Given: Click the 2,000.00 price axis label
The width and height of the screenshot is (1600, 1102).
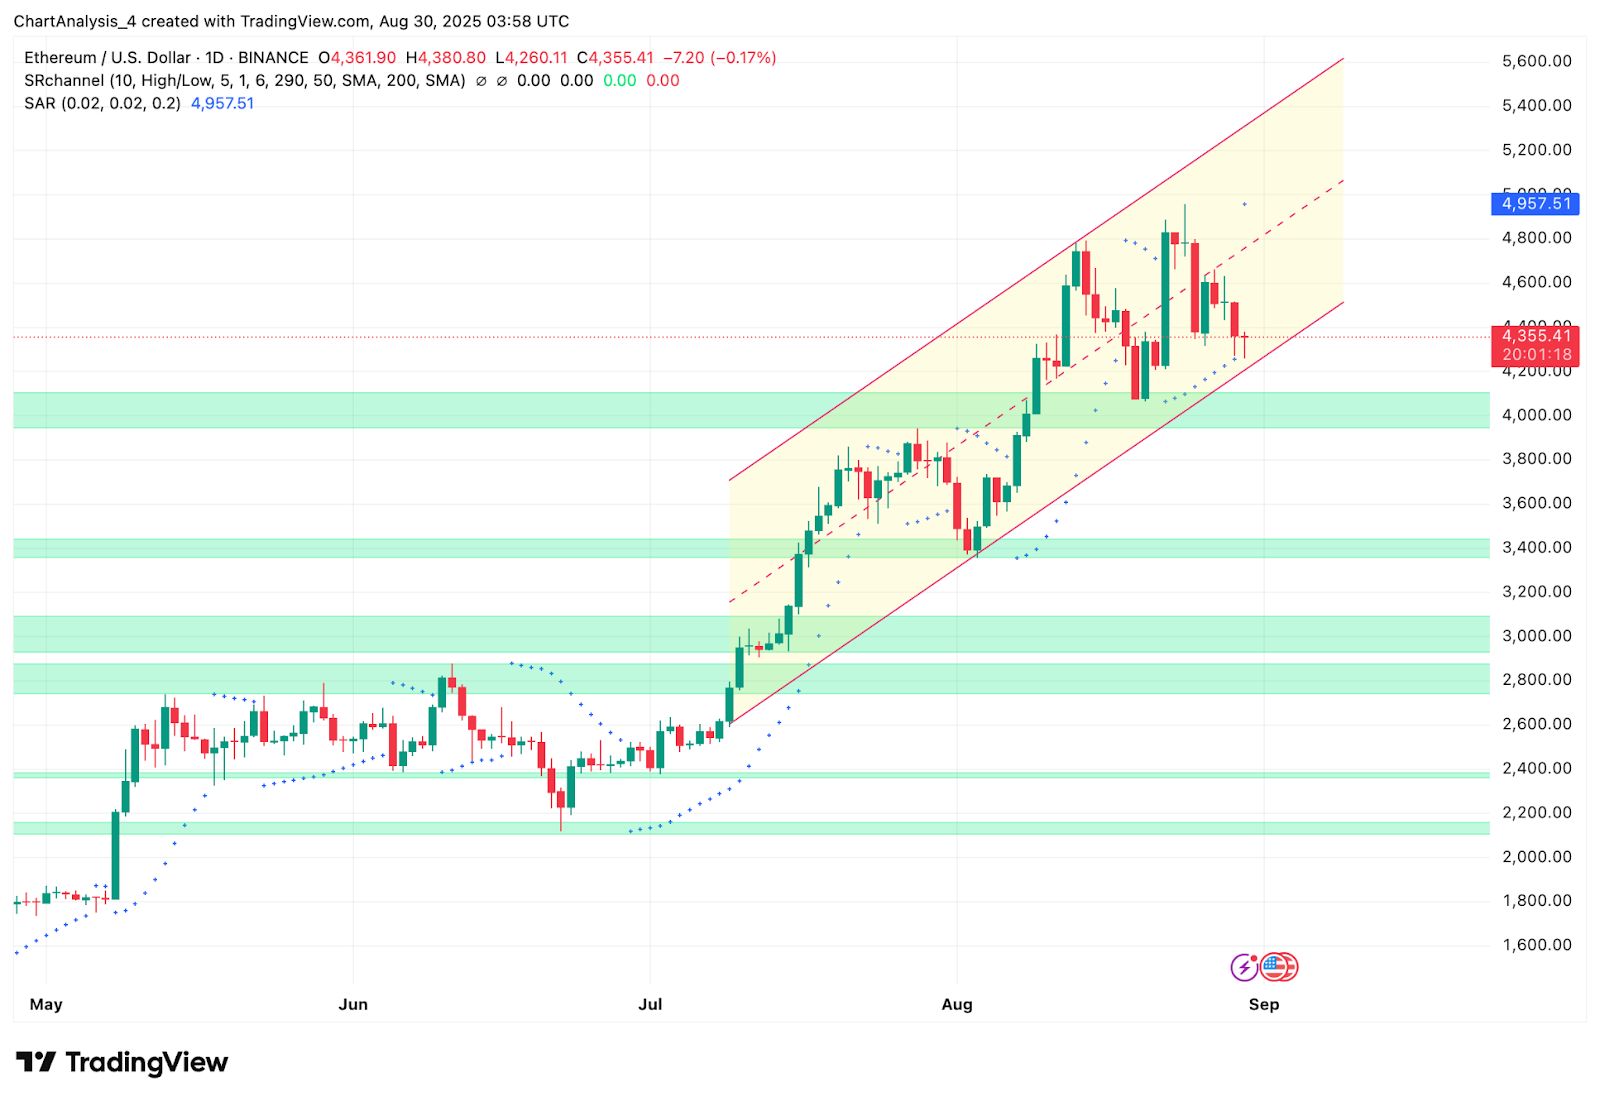Looking at the screenshot, I should 1536,857.
